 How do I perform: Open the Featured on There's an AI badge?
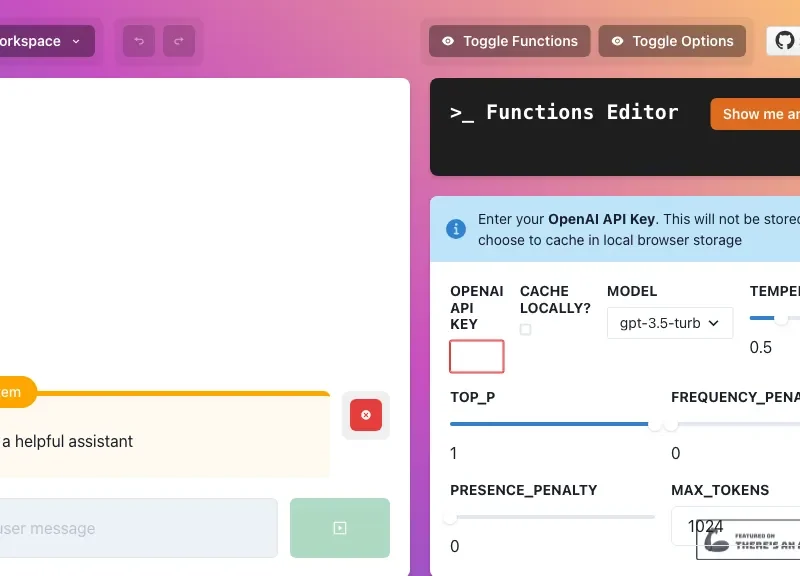pos(750,540)
